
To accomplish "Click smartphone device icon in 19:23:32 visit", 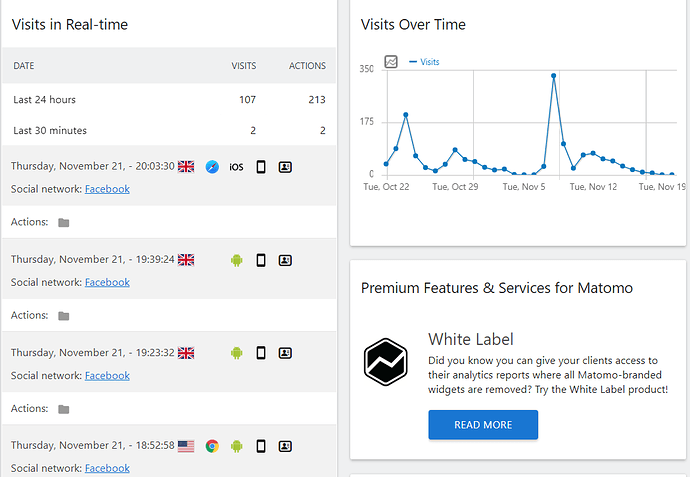I will (x=261, y=353).
